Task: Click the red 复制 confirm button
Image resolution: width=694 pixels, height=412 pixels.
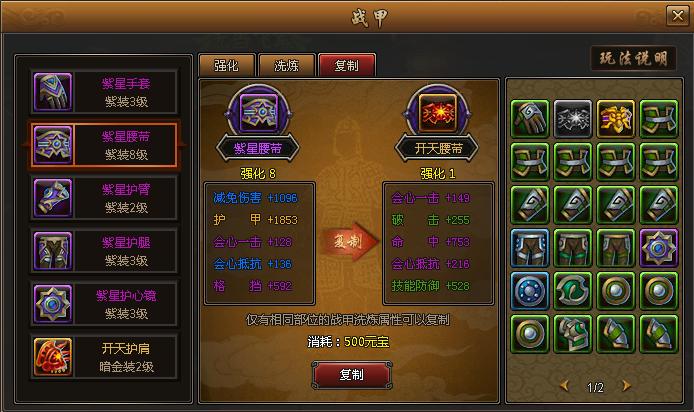Action: tap(352, 375)
